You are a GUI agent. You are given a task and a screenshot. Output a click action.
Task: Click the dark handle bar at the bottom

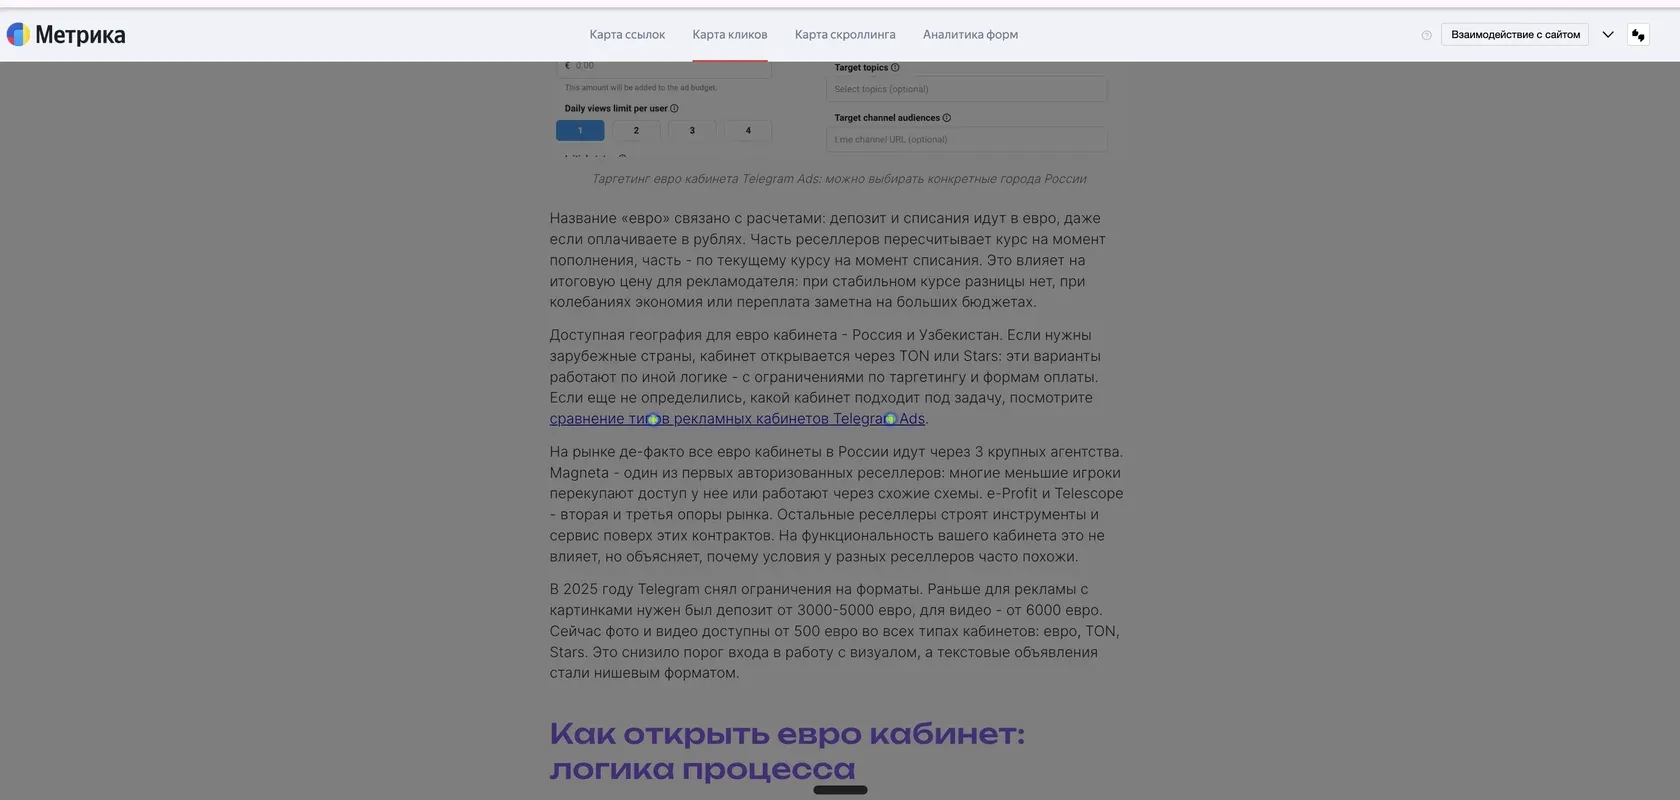pyautogui.click(x=840, y=790)
